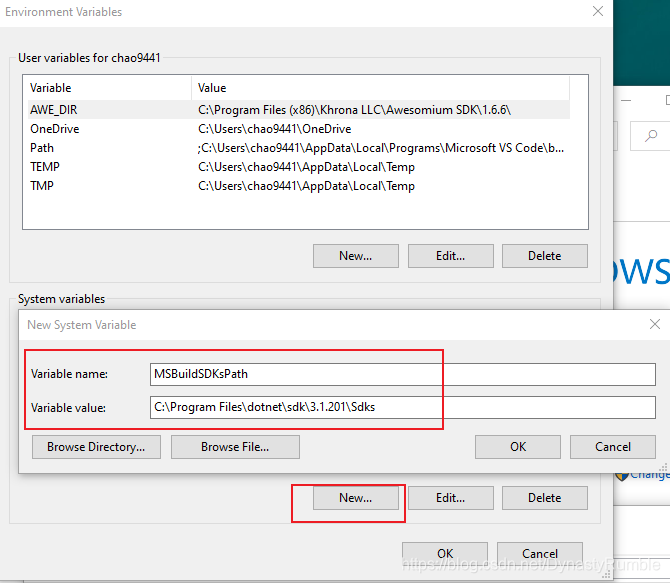Image resolution: width=670 pixels, height=583 pixels.
Task: Click Delete under System variables
Action: pyautogui.click(x=544, y=498)
